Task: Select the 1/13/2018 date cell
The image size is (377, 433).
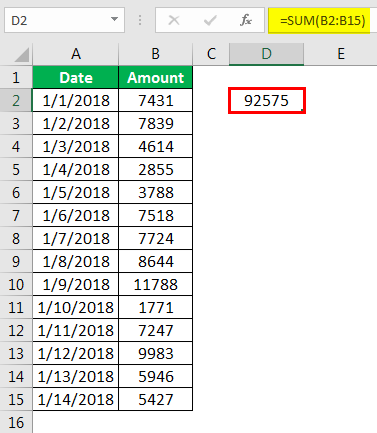Action: [76, 376]
